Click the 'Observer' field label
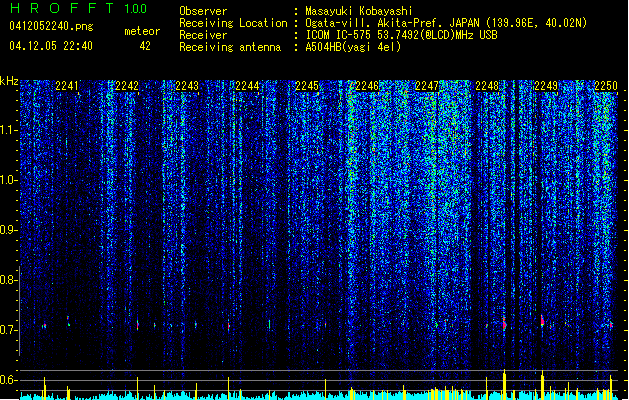Screen dimensions: 629x400 (203, 11)
